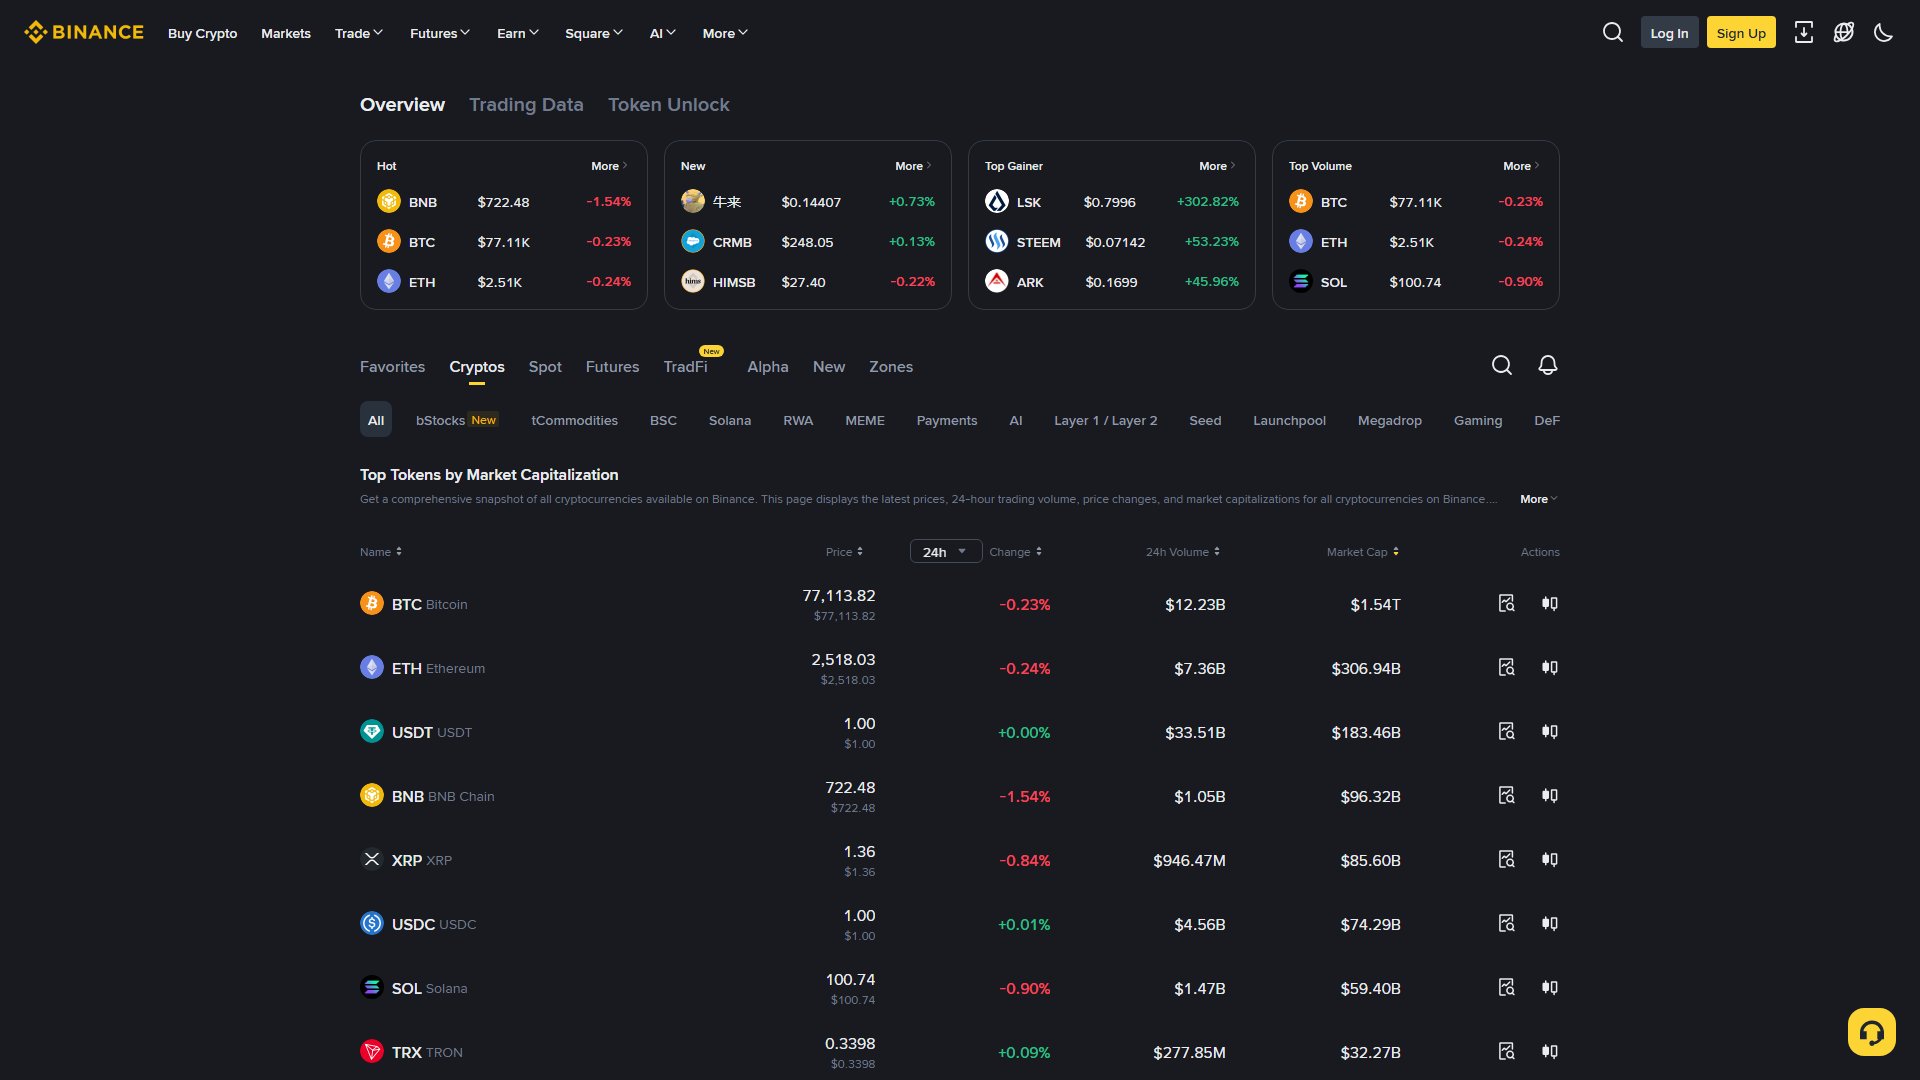This screenshot has width=1920, height=1080.
Task: Open the Zones tab
Action: 891,367
